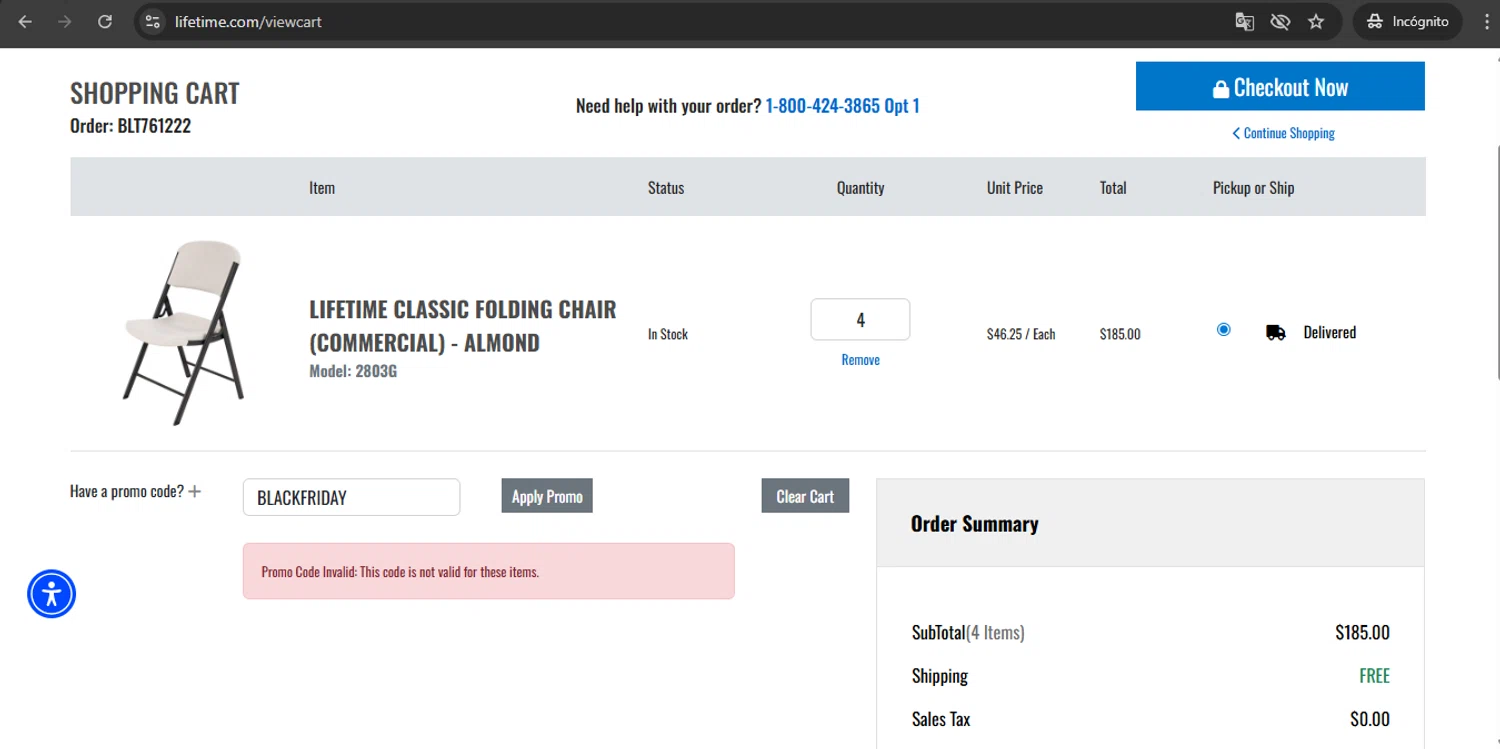1500x749 pixels.
Task: Click the 'Status' column header
Action: click(x=666, y=187)
